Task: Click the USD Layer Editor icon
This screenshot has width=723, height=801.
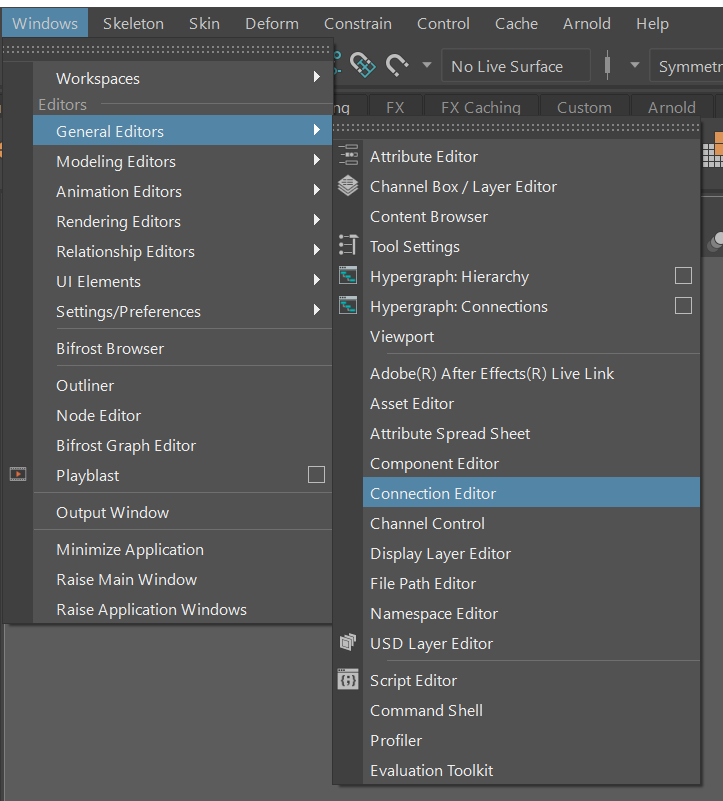Action: [348, 643]
